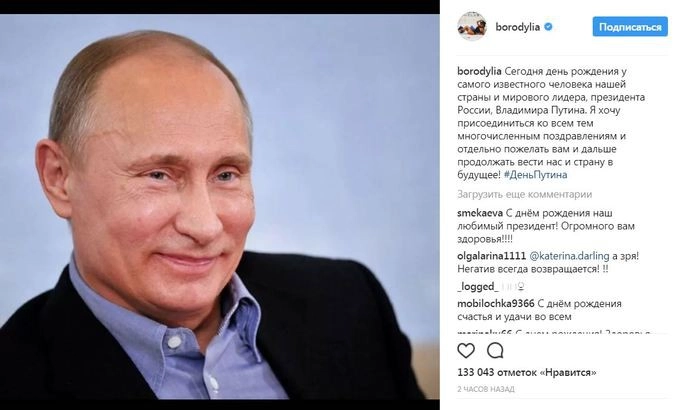Like the post with the heart icon

coord(466,351)
